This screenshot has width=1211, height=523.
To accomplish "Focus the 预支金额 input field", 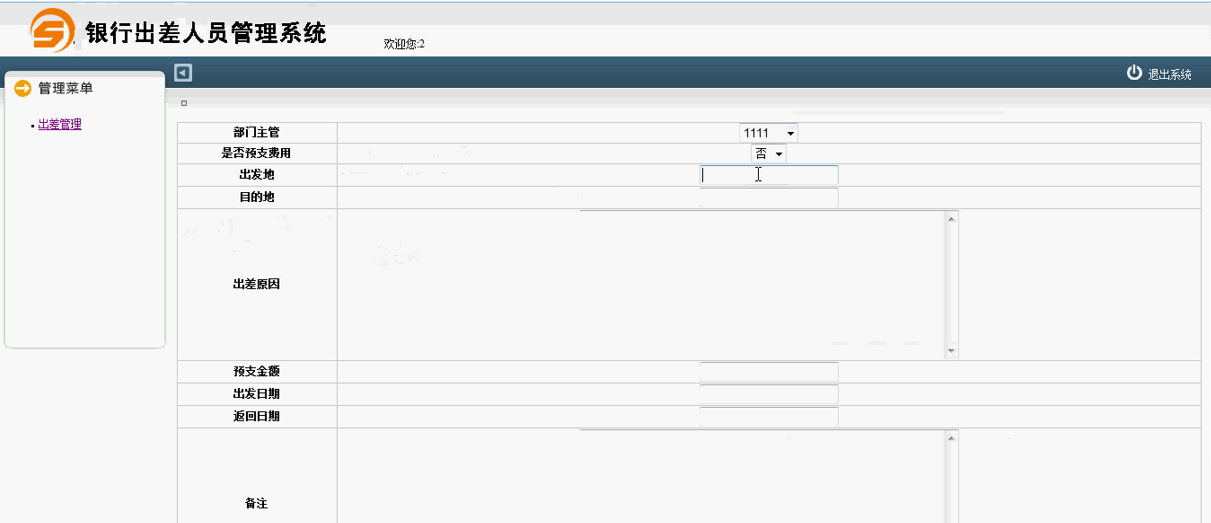I will click(769, 372).
